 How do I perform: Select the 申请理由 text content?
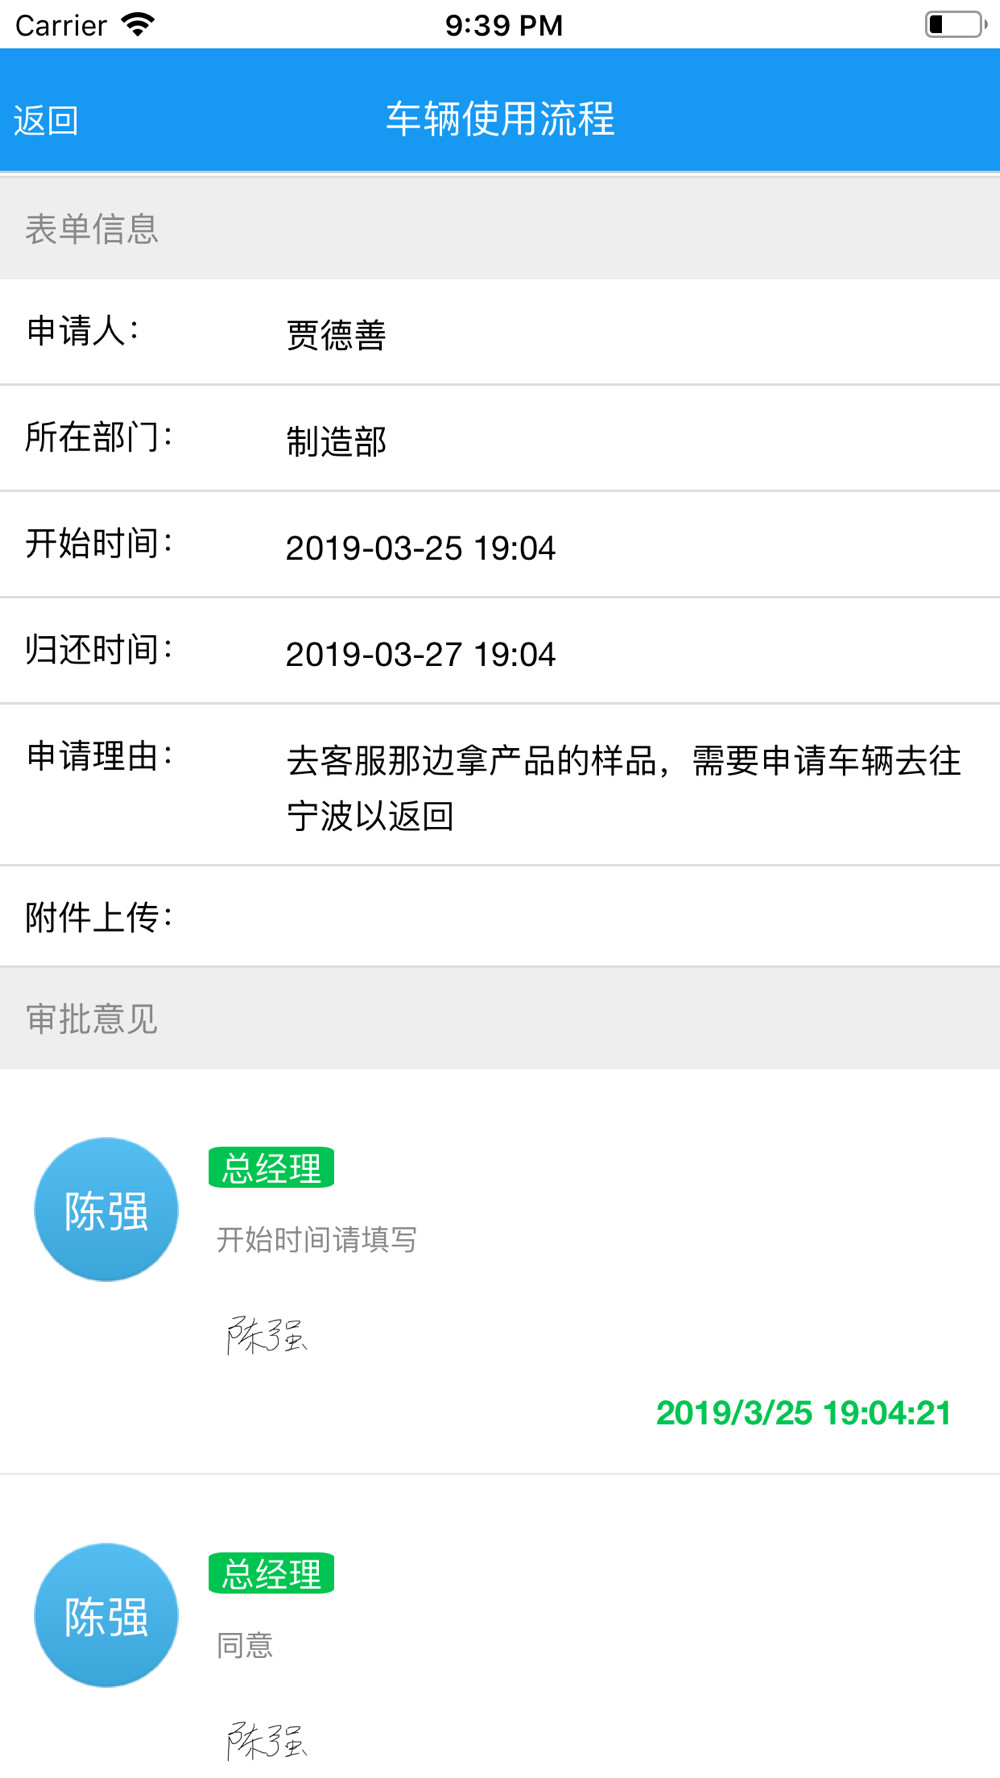click(x=623, y=788)
